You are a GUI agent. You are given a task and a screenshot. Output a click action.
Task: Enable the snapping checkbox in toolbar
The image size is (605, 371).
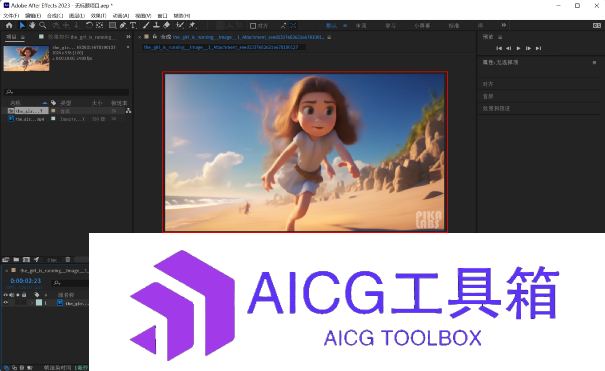coord(253,26)
